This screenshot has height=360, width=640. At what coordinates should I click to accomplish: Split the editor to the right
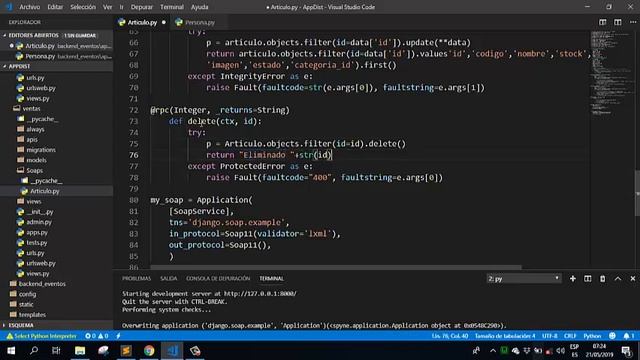coord(618,22)
